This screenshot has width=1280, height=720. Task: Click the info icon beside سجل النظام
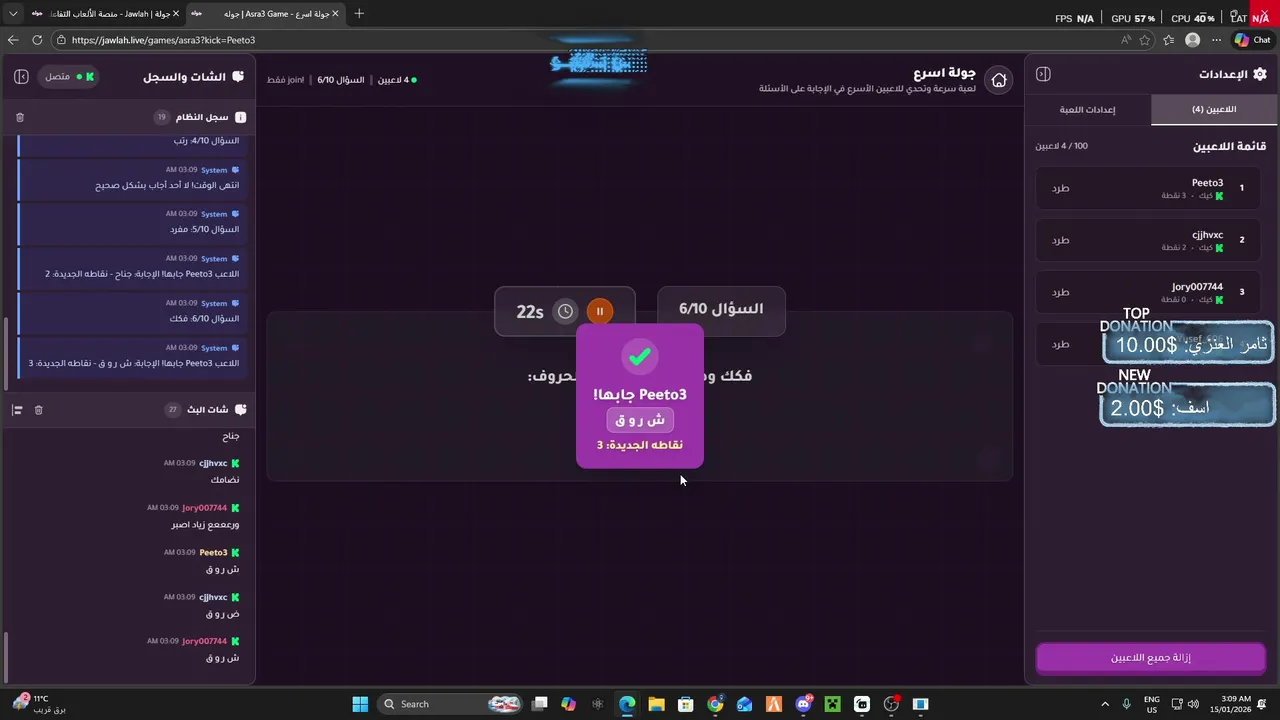point(240,117)
